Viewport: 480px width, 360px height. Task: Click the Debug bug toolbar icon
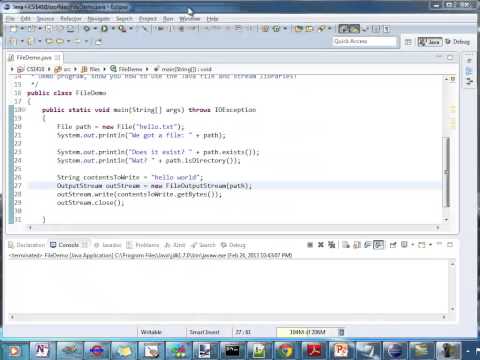click(x=87, y=29)
